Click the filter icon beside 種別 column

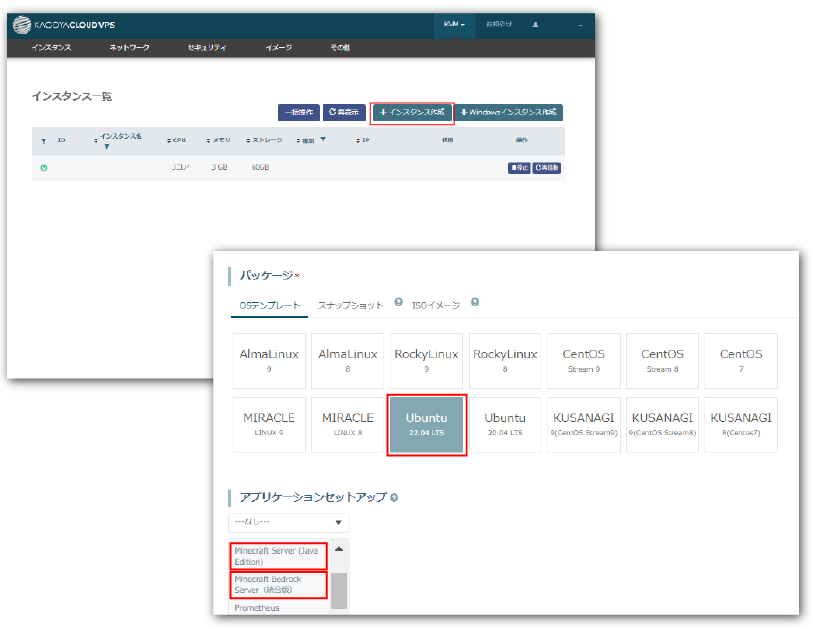tap(323, 140)
